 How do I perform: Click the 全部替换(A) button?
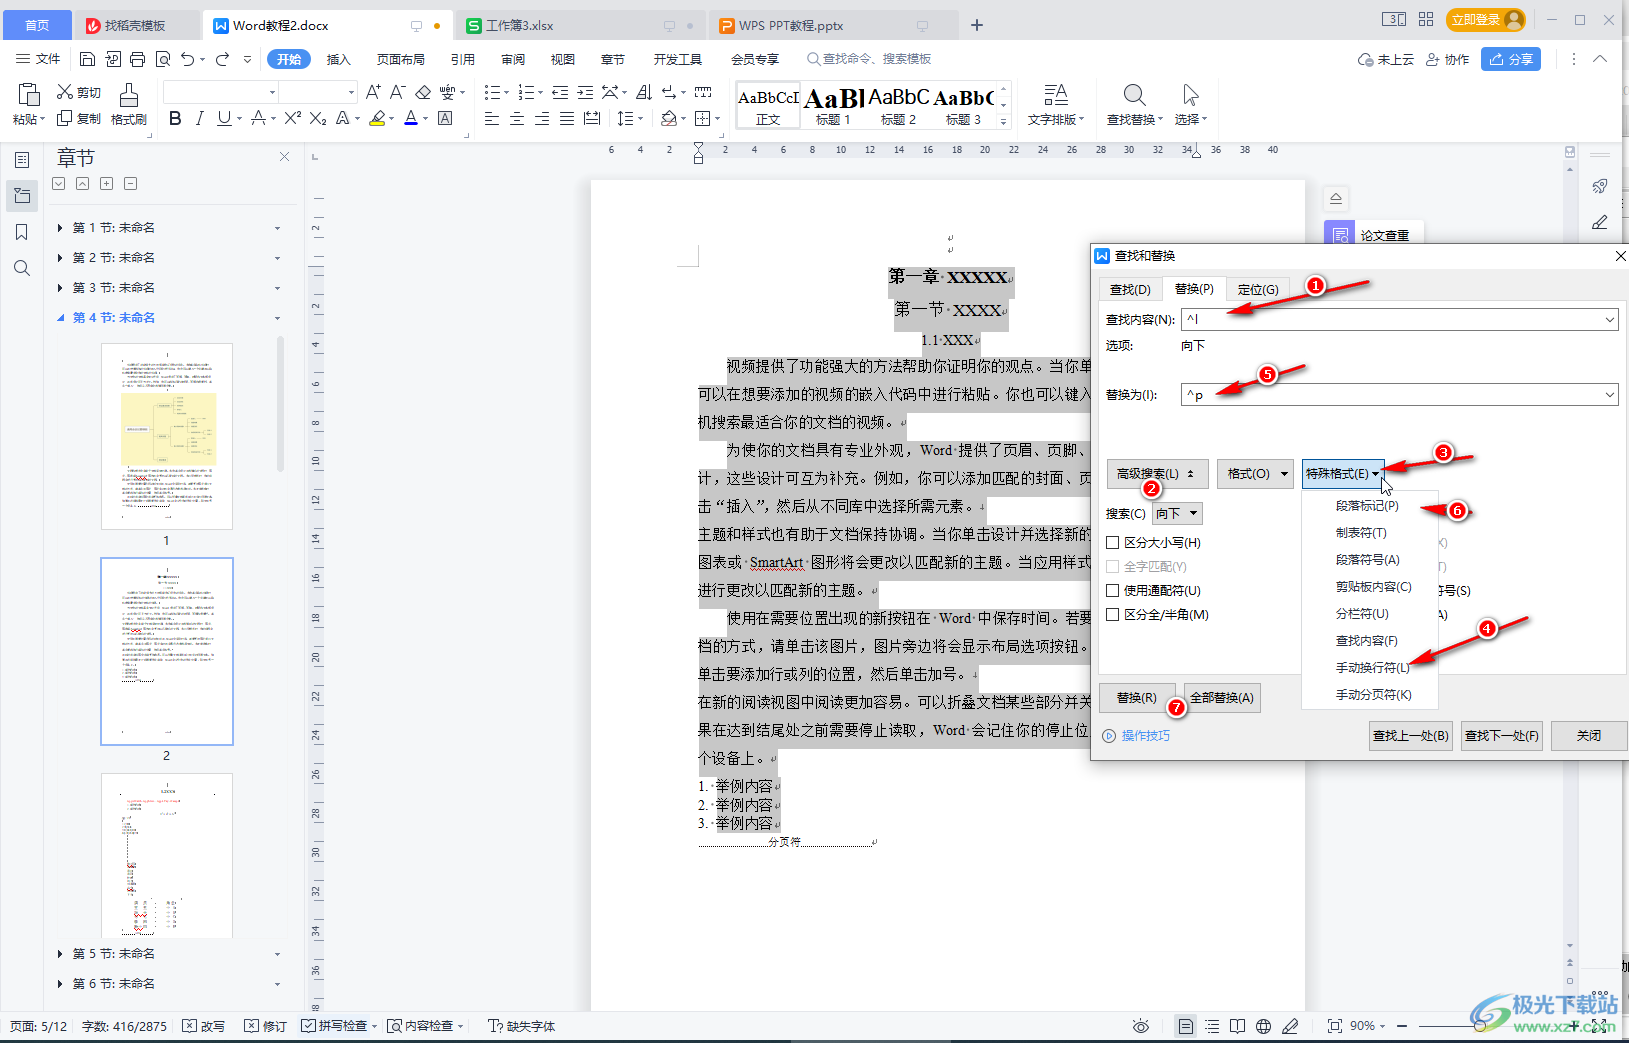(1221, 698)
